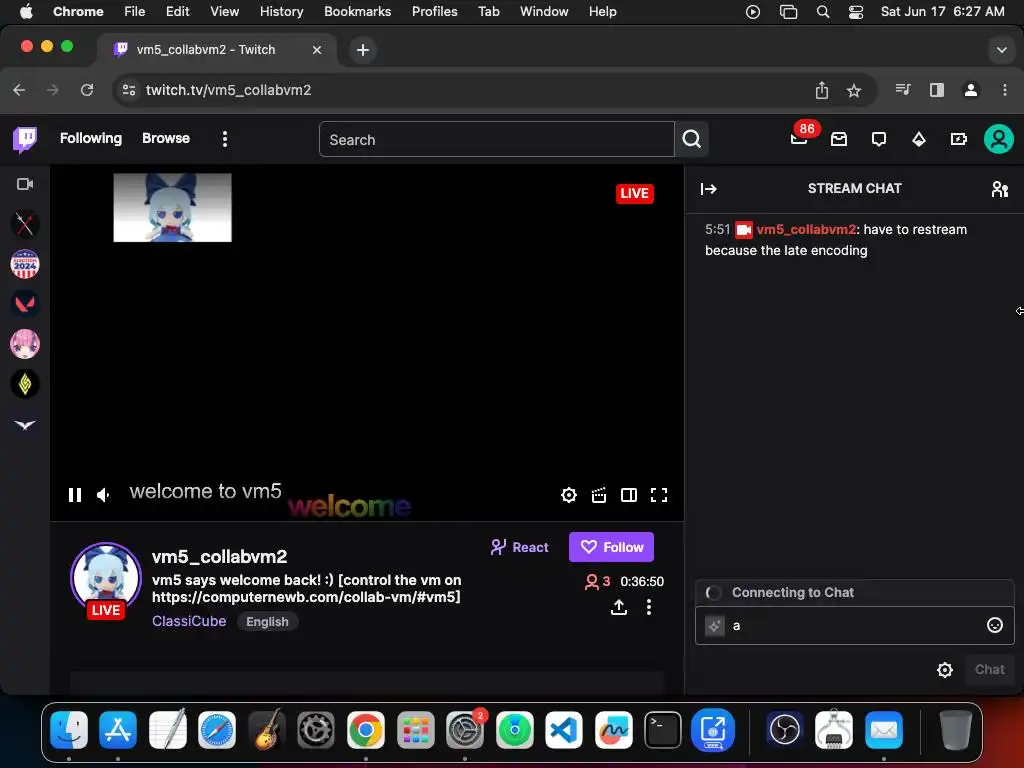The width and height of the screenshot is (1024, 768).
Task: Open video player settings gear
Action: tap(569, 495)
